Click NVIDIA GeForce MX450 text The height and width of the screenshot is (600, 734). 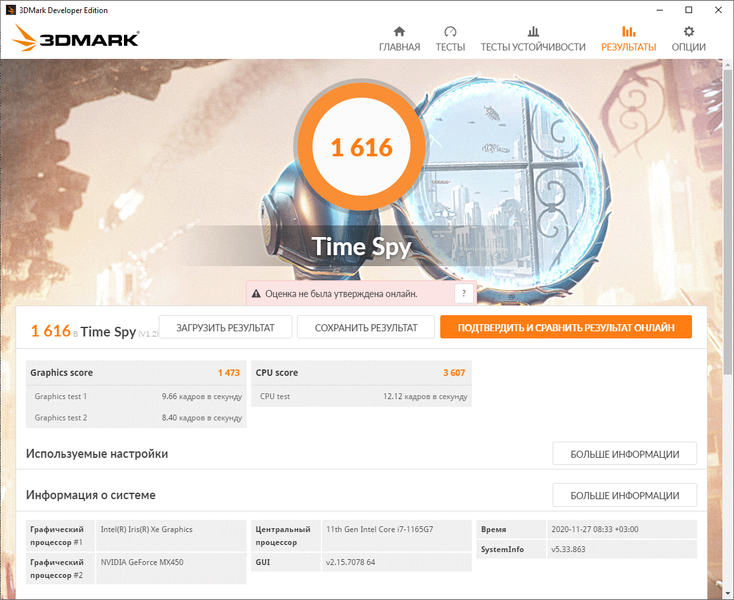point(142,562)
